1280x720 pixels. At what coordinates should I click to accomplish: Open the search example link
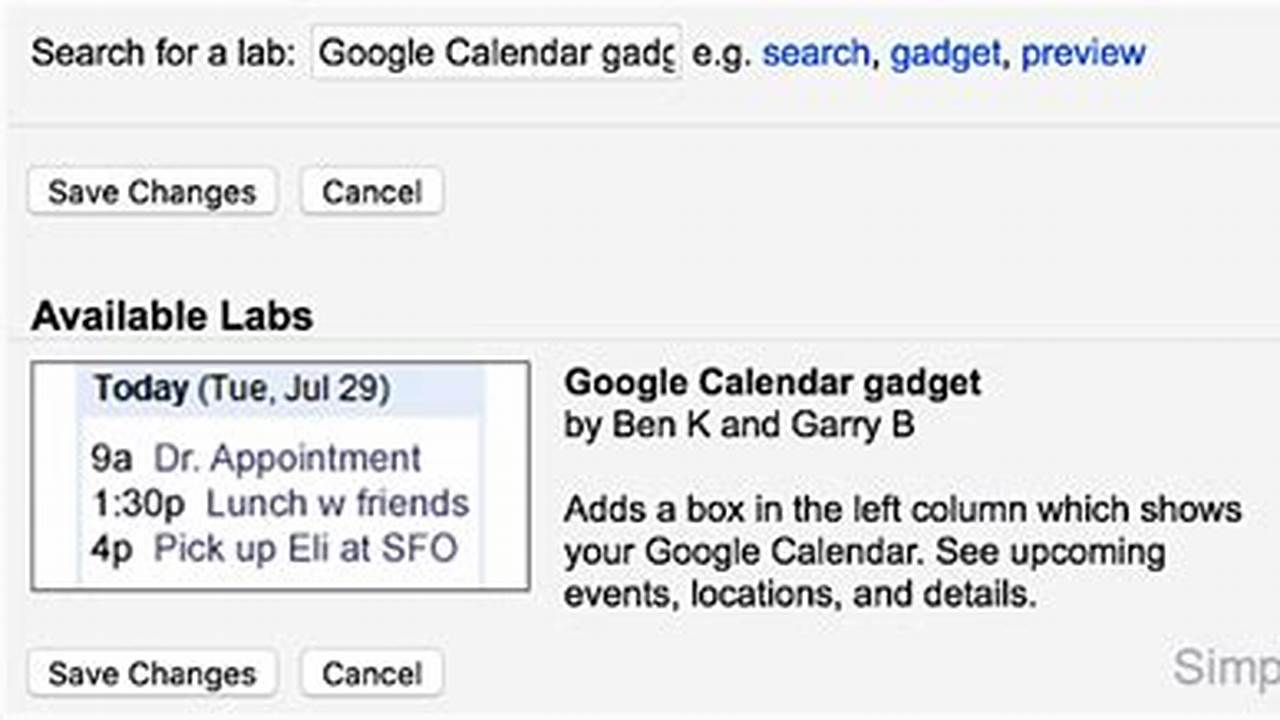[815, 53]
